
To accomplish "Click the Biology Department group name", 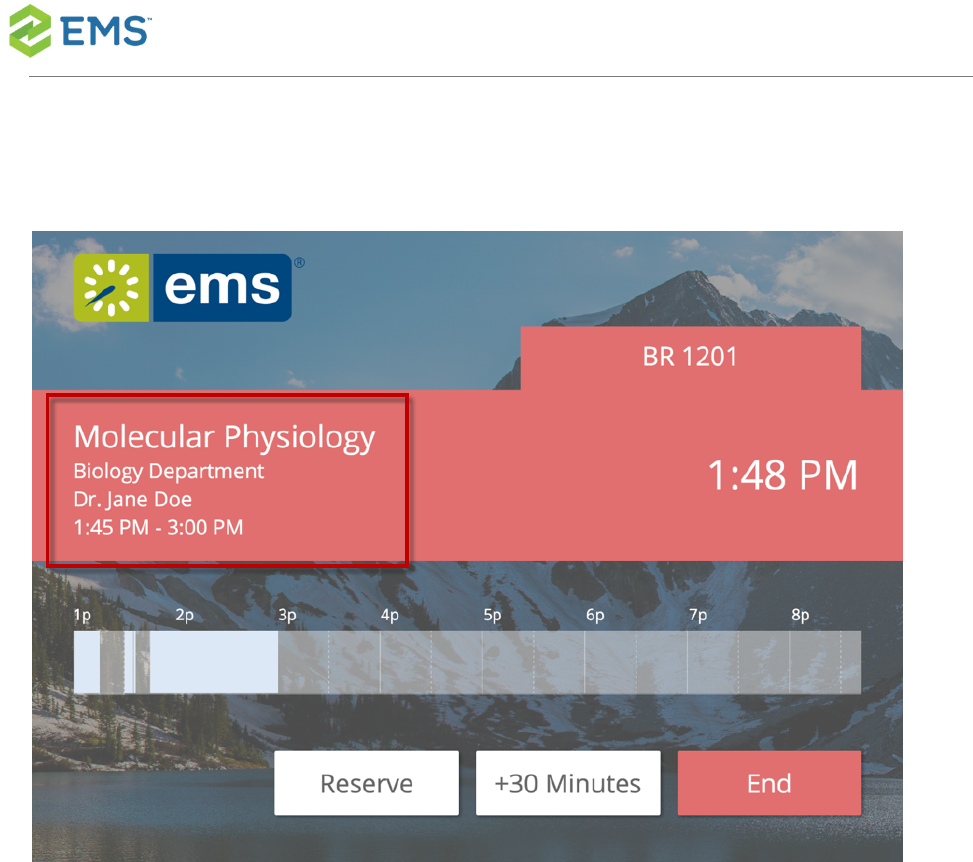I will tap(169, 471).
